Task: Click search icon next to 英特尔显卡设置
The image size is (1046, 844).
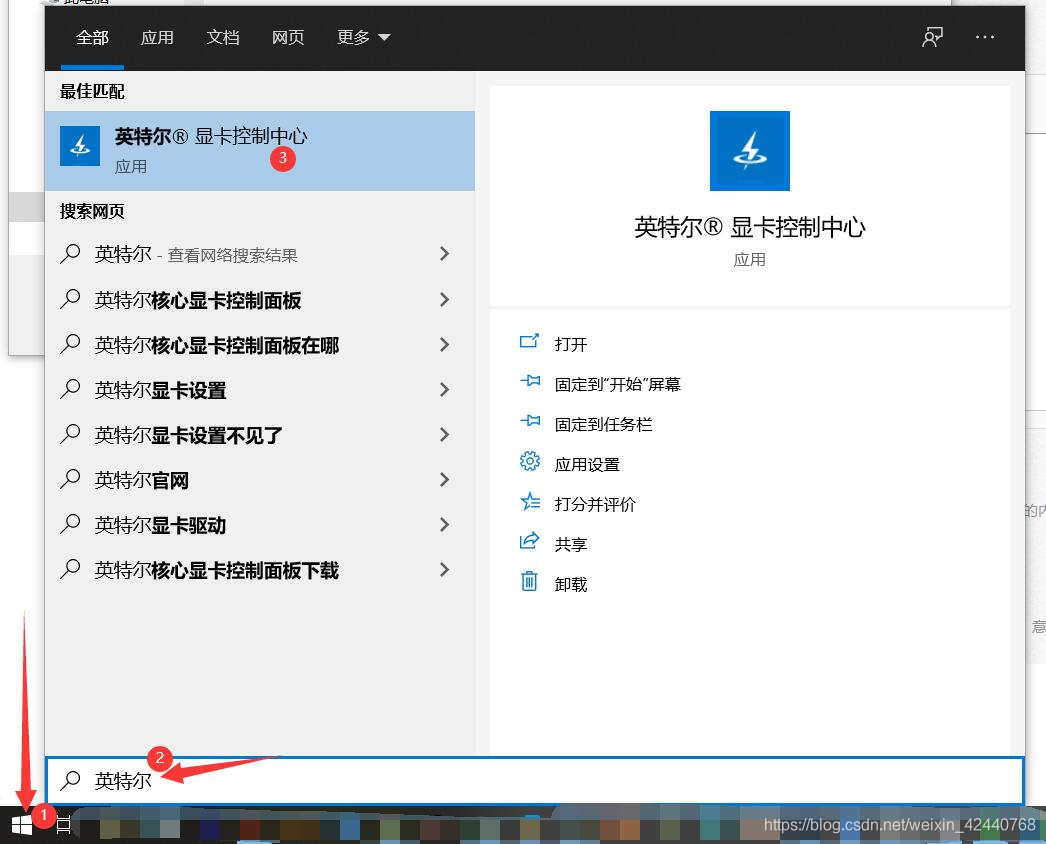Action: [70, 389]
